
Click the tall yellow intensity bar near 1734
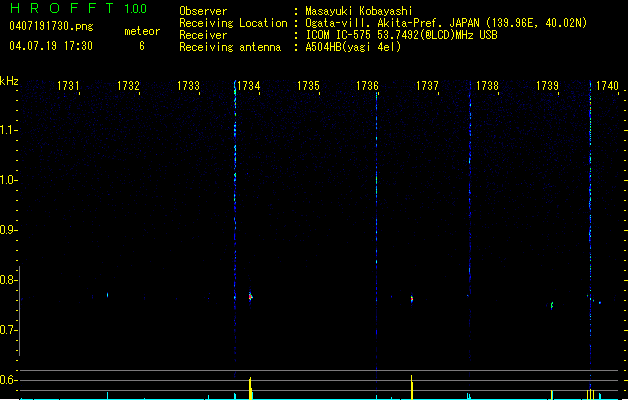(x=250, y=388)
